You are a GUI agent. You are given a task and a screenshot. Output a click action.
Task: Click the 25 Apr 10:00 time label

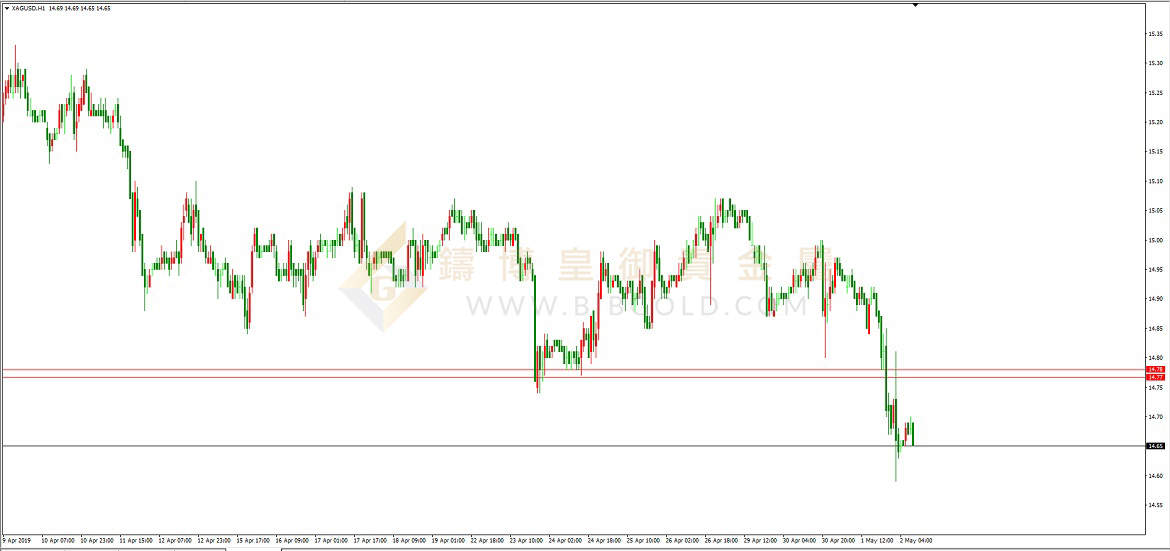[x=641, y=539]
